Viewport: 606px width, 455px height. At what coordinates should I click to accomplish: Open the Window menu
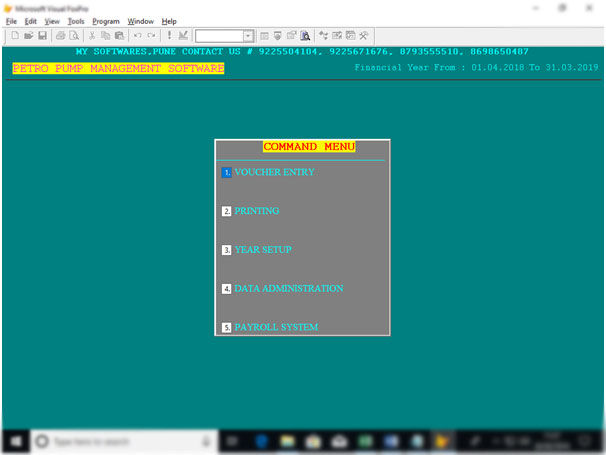tap(141, 21)
